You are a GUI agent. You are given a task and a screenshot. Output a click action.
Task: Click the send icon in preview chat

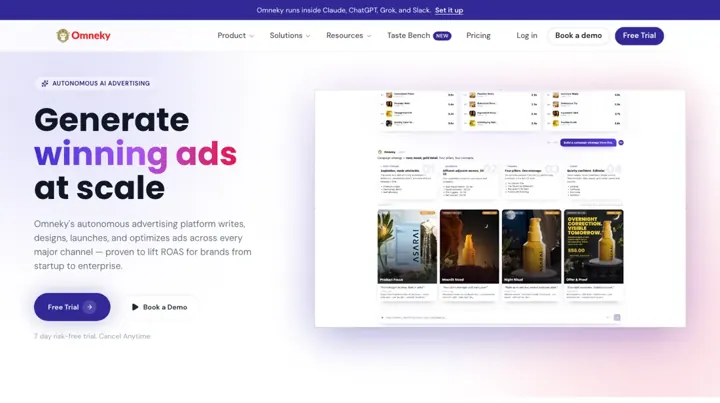[x=617, y=317]
